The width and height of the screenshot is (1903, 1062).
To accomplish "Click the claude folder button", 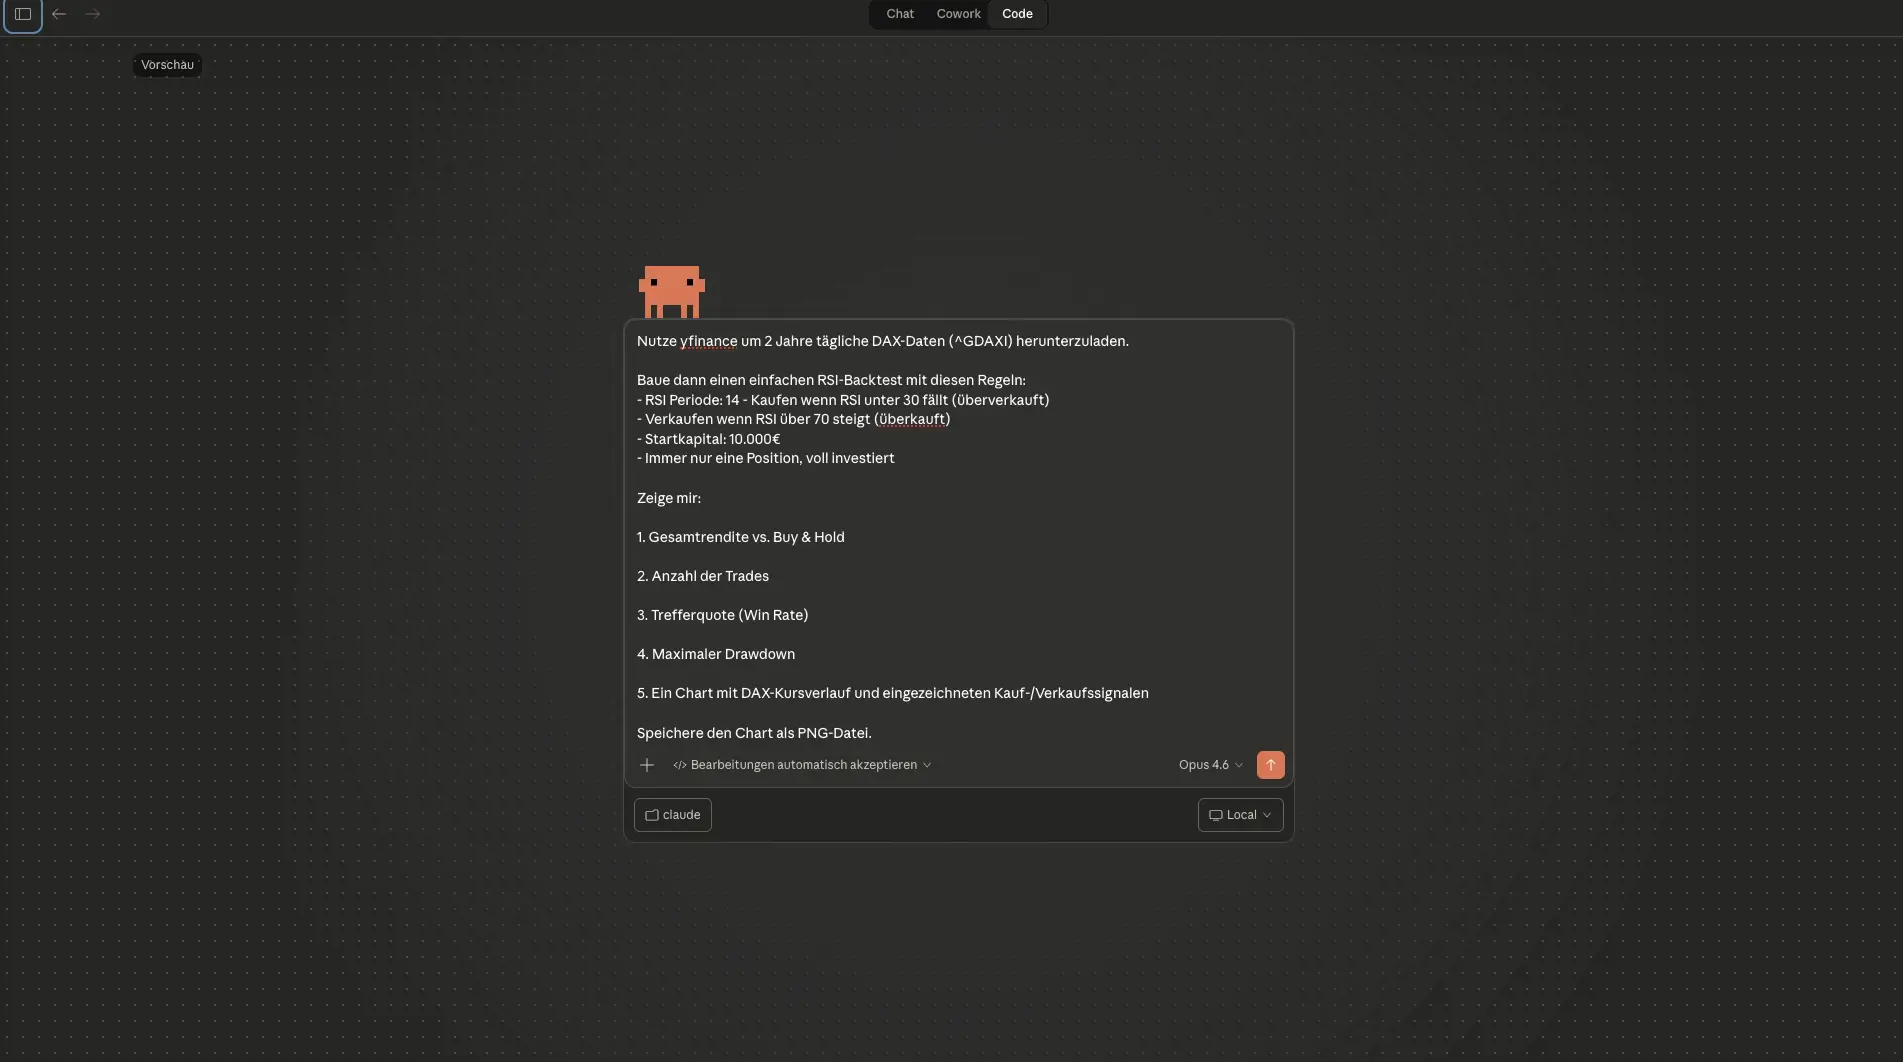I will click(x=673, y=815).
